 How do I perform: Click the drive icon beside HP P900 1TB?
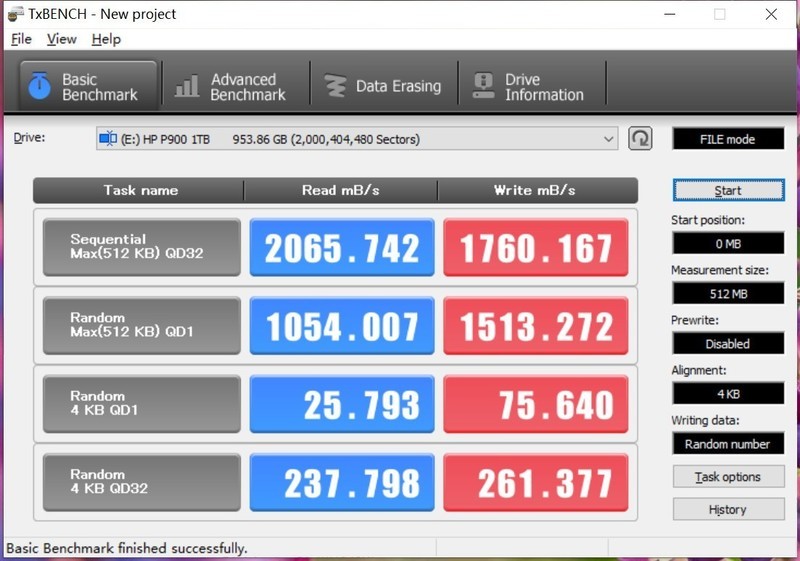click(108, 139)
